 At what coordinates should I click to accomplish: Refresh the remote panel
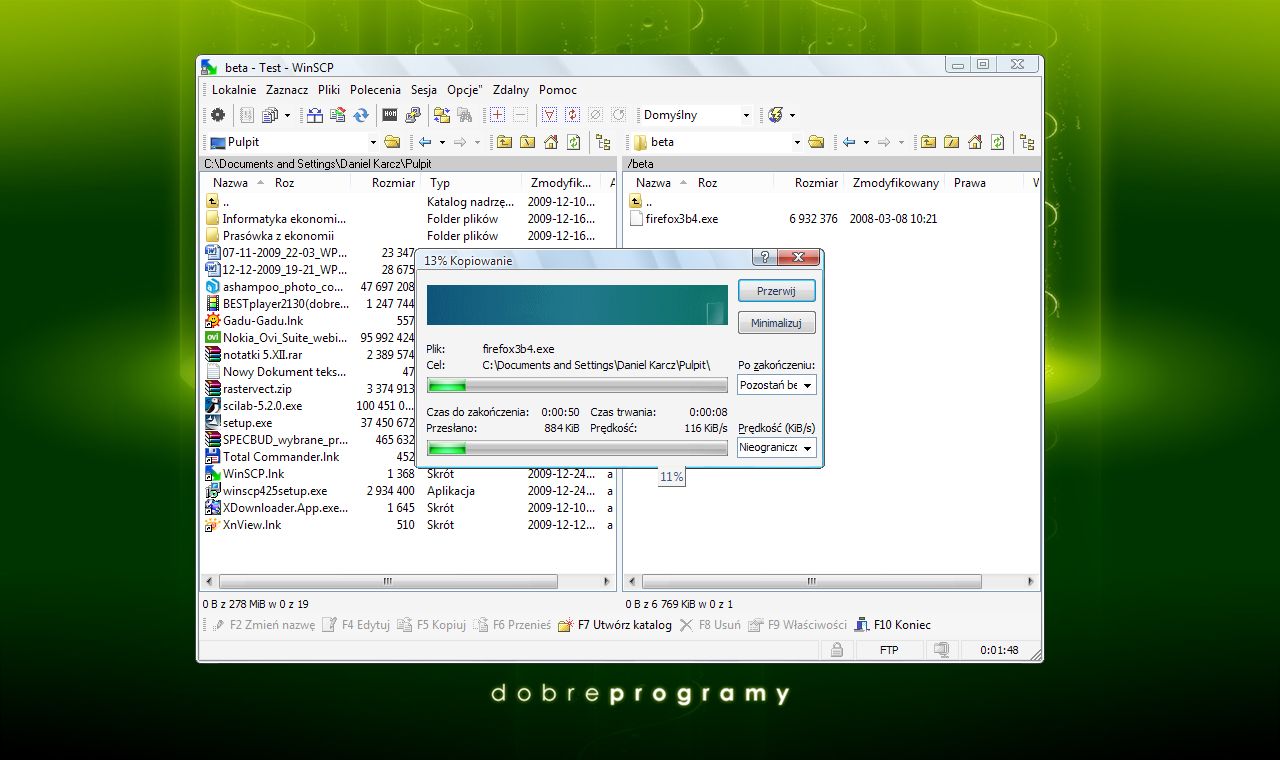pyautogui.click(x=997, y=142)
